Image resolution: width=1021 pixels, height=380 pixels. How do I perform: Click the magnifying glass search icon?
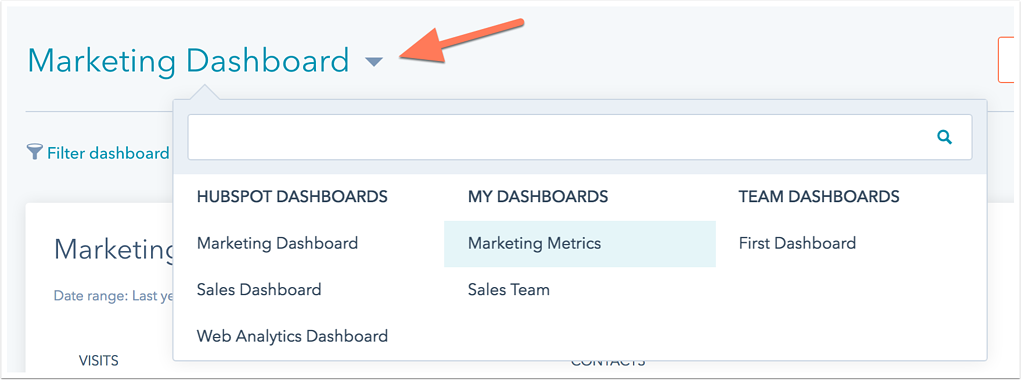coord(945,137)
